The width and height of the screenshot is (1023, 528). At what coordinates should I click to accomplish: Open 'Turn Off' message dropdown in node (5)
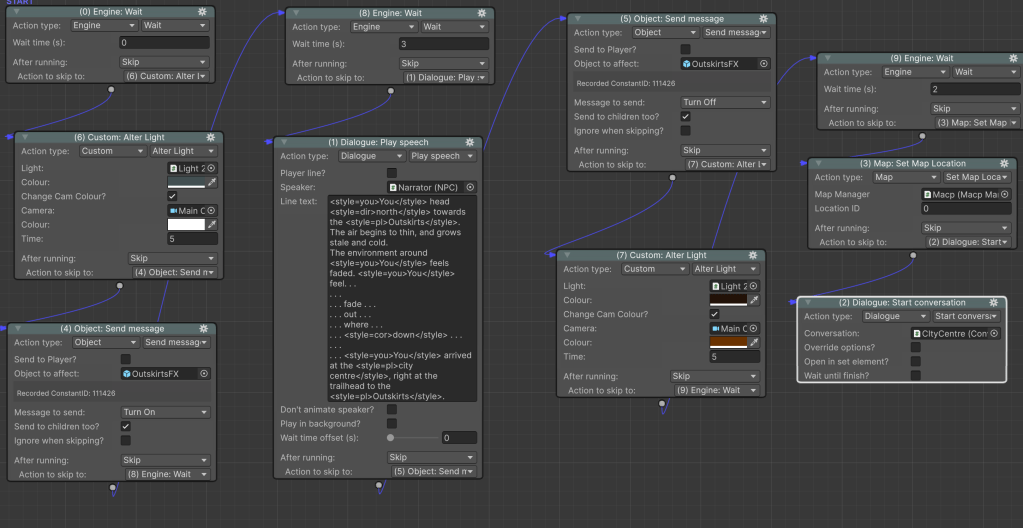[724, 102]
